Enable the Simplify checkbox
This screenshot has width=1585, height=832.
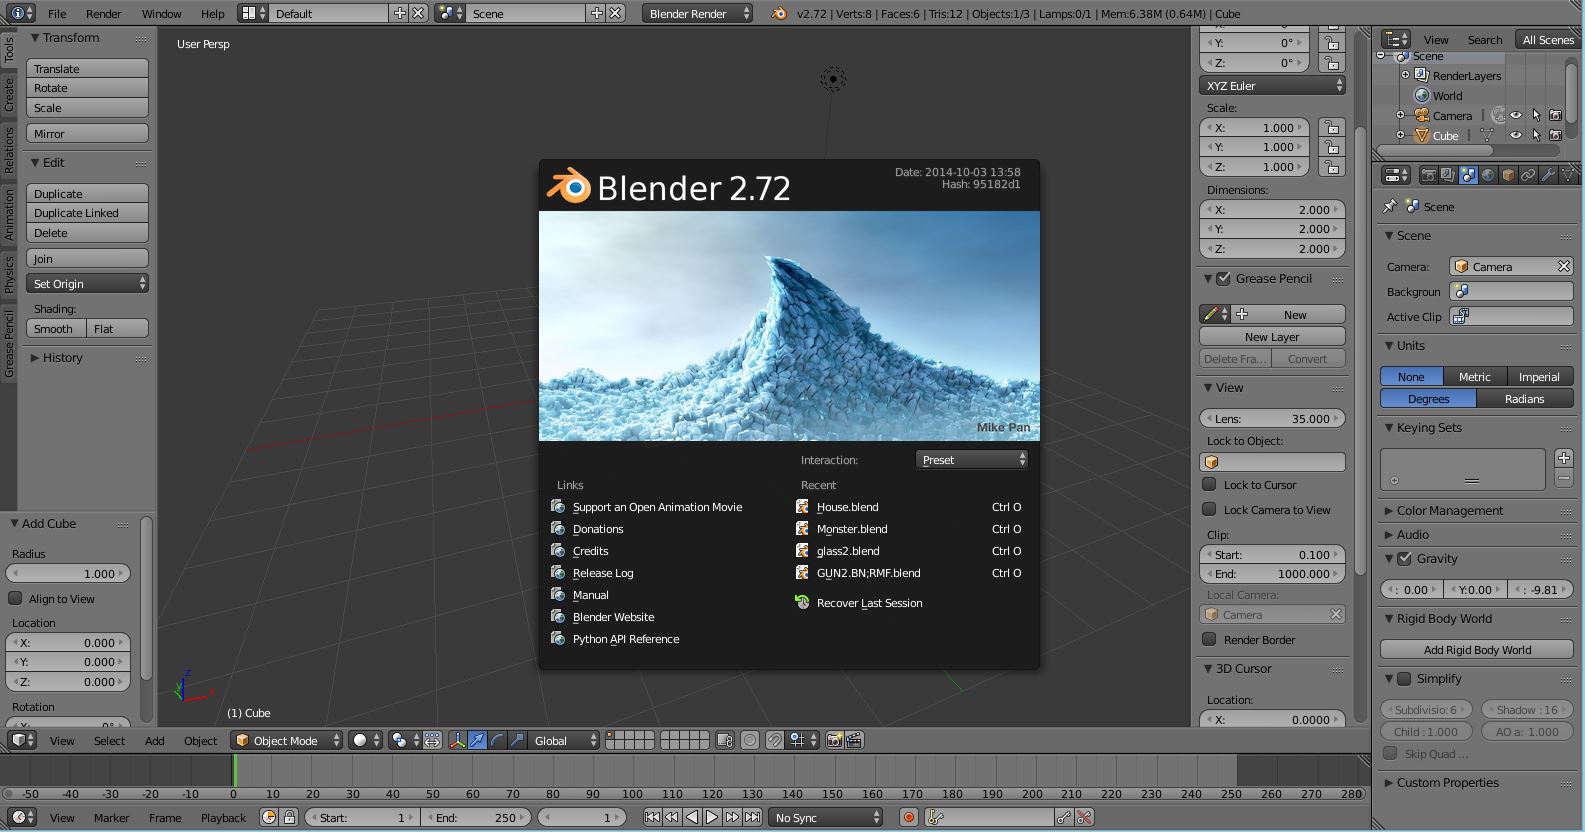[x=1404, y=678]
